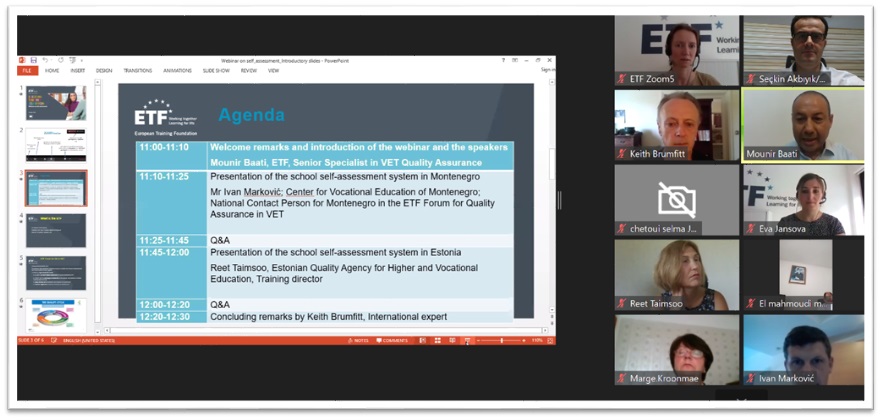Image resolution: width=881 pixels, height=420 pixels.
Task: Open the TRANSITIONS ribbon tab
Action: 138,71
